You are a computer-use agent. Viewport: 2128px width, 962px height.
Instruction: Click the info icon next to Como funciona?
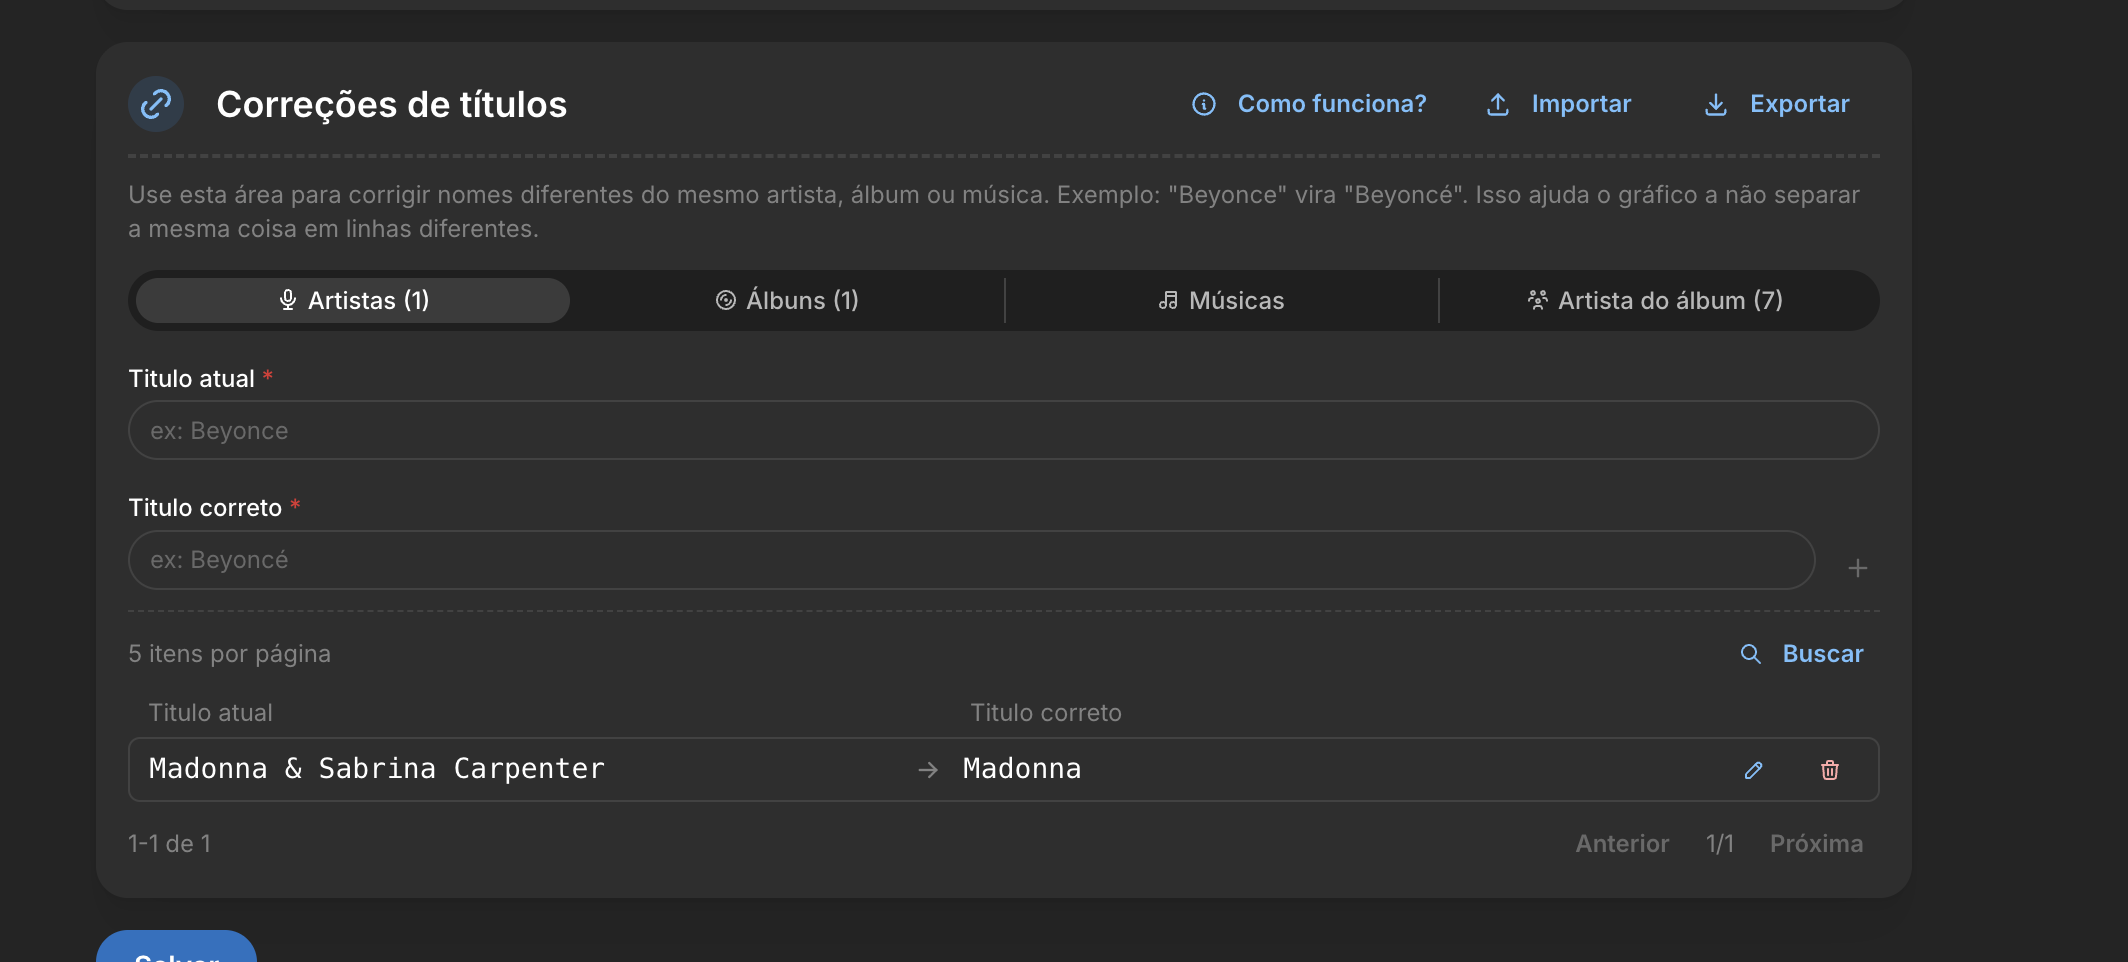(x=1204, y=104)
